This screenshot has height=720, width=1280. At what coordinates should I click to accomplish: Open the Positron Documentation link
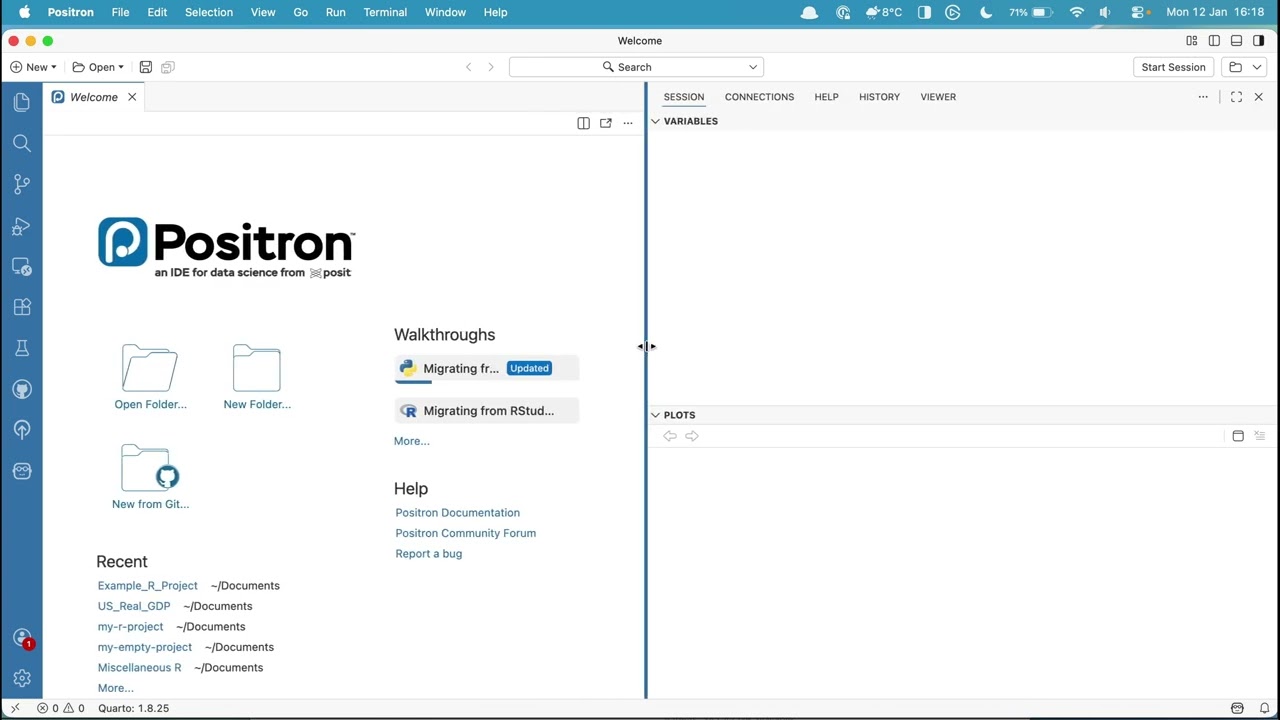click(457, 513)
